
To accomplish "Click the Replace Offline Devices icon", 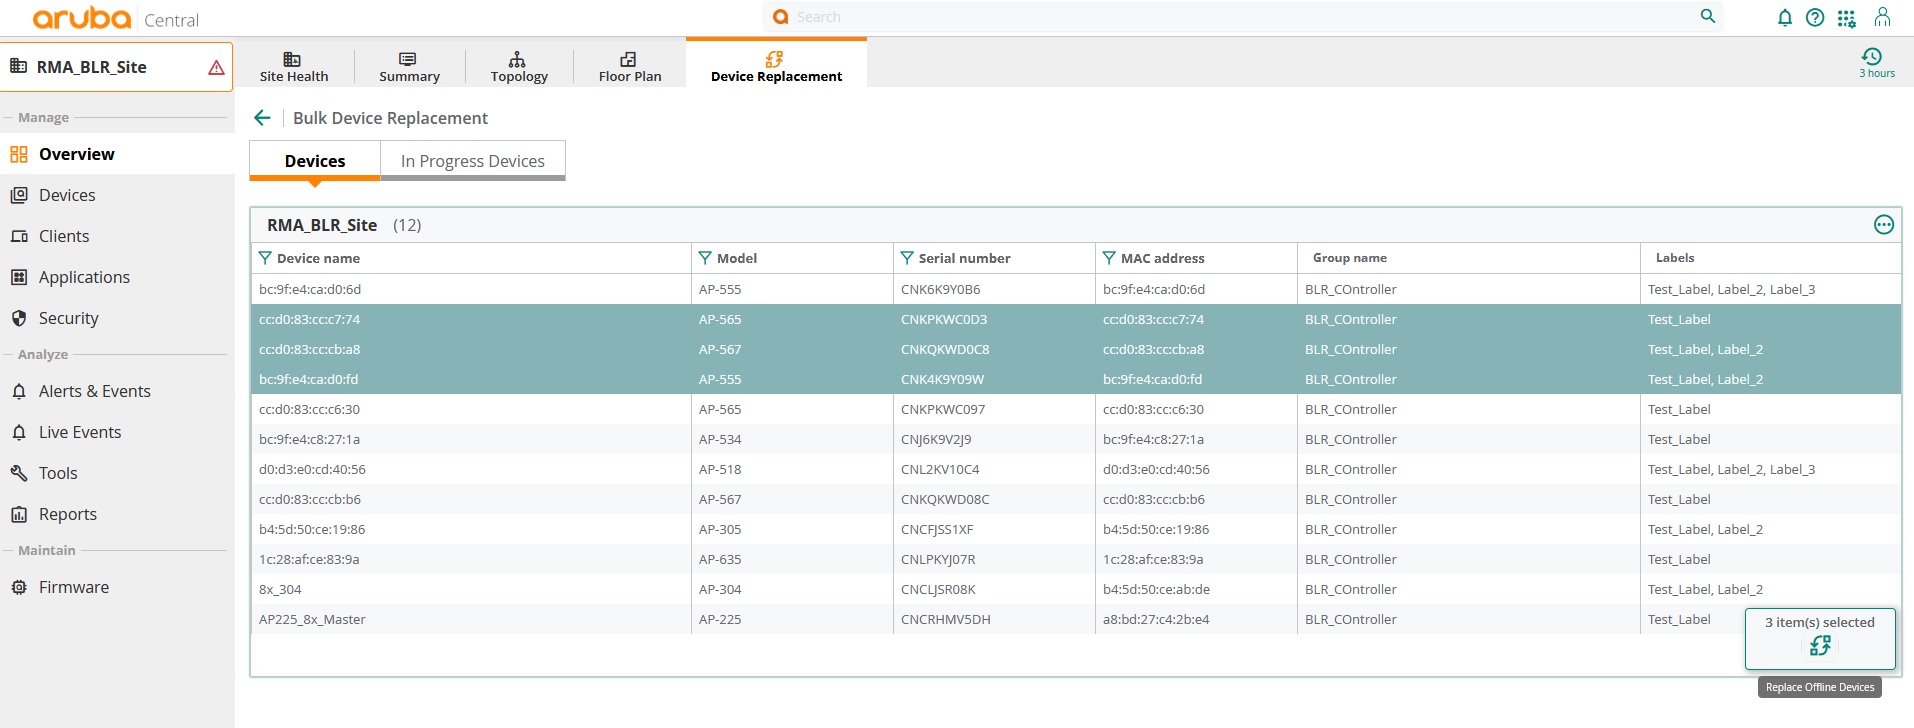I will pos(1820,646).
